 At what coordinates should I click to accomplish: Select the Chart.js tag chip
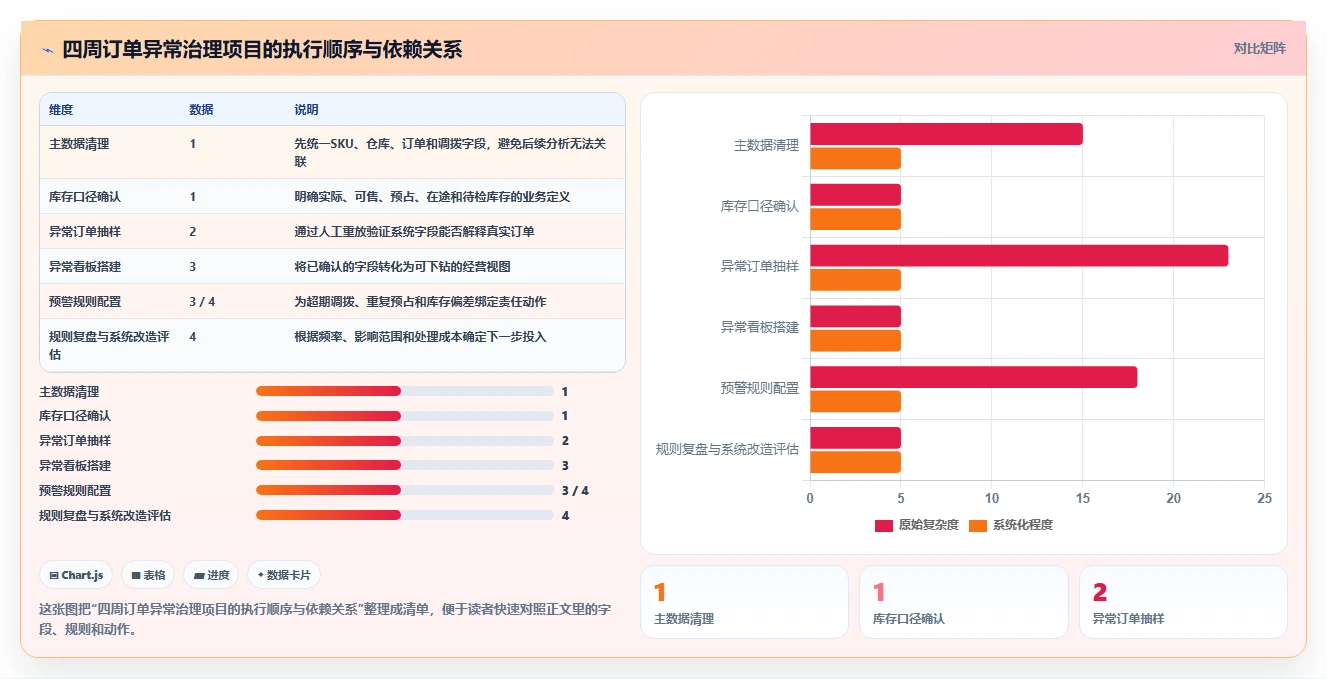pyautogui.click(x=76, y=575)
